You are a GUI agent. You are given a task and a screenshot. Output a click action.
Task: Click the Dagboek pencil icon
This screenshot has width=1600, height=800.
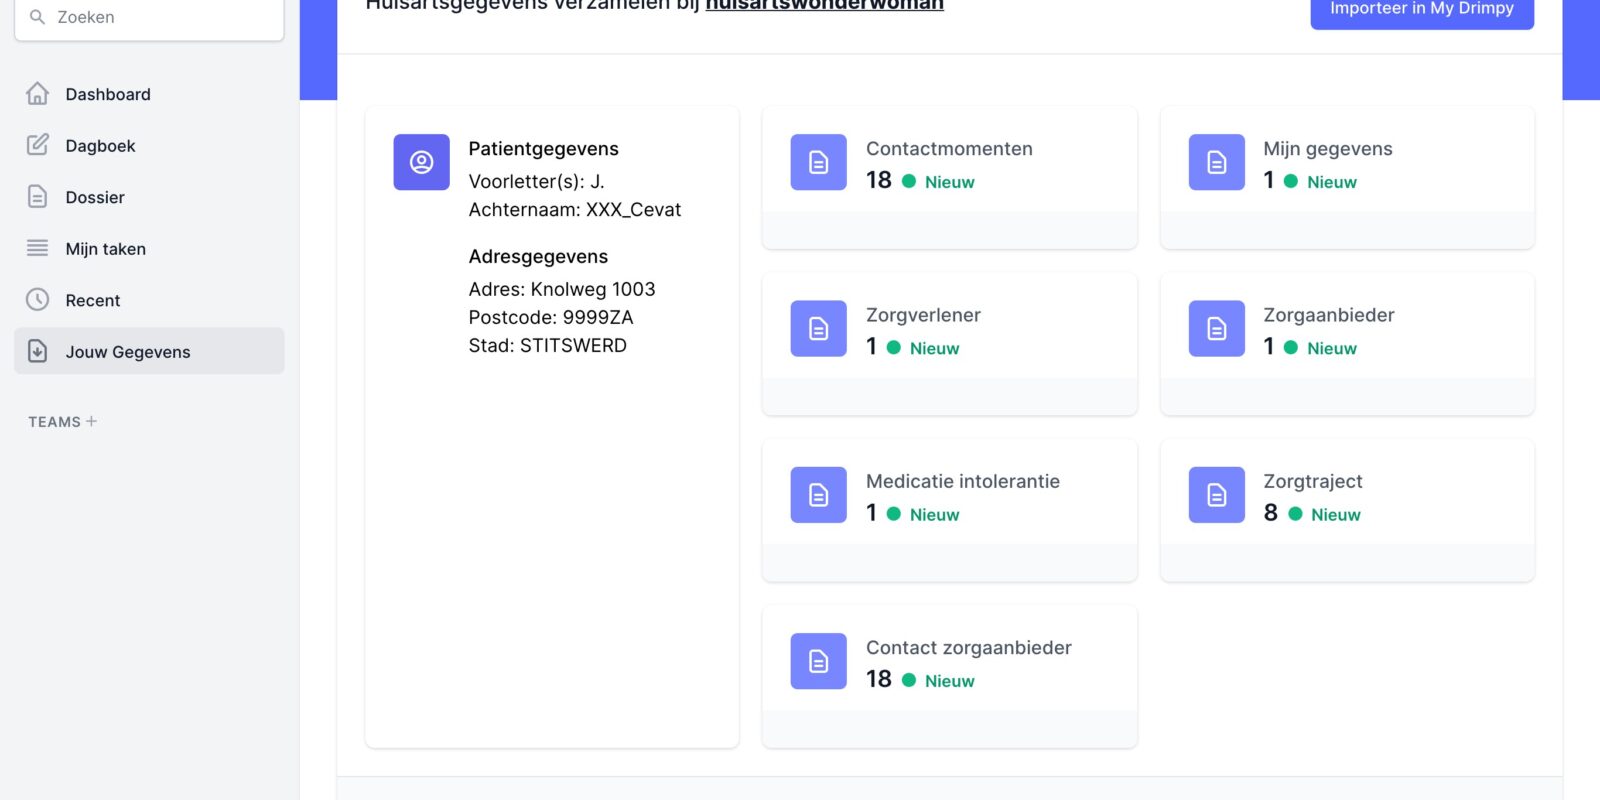[37, 145]
